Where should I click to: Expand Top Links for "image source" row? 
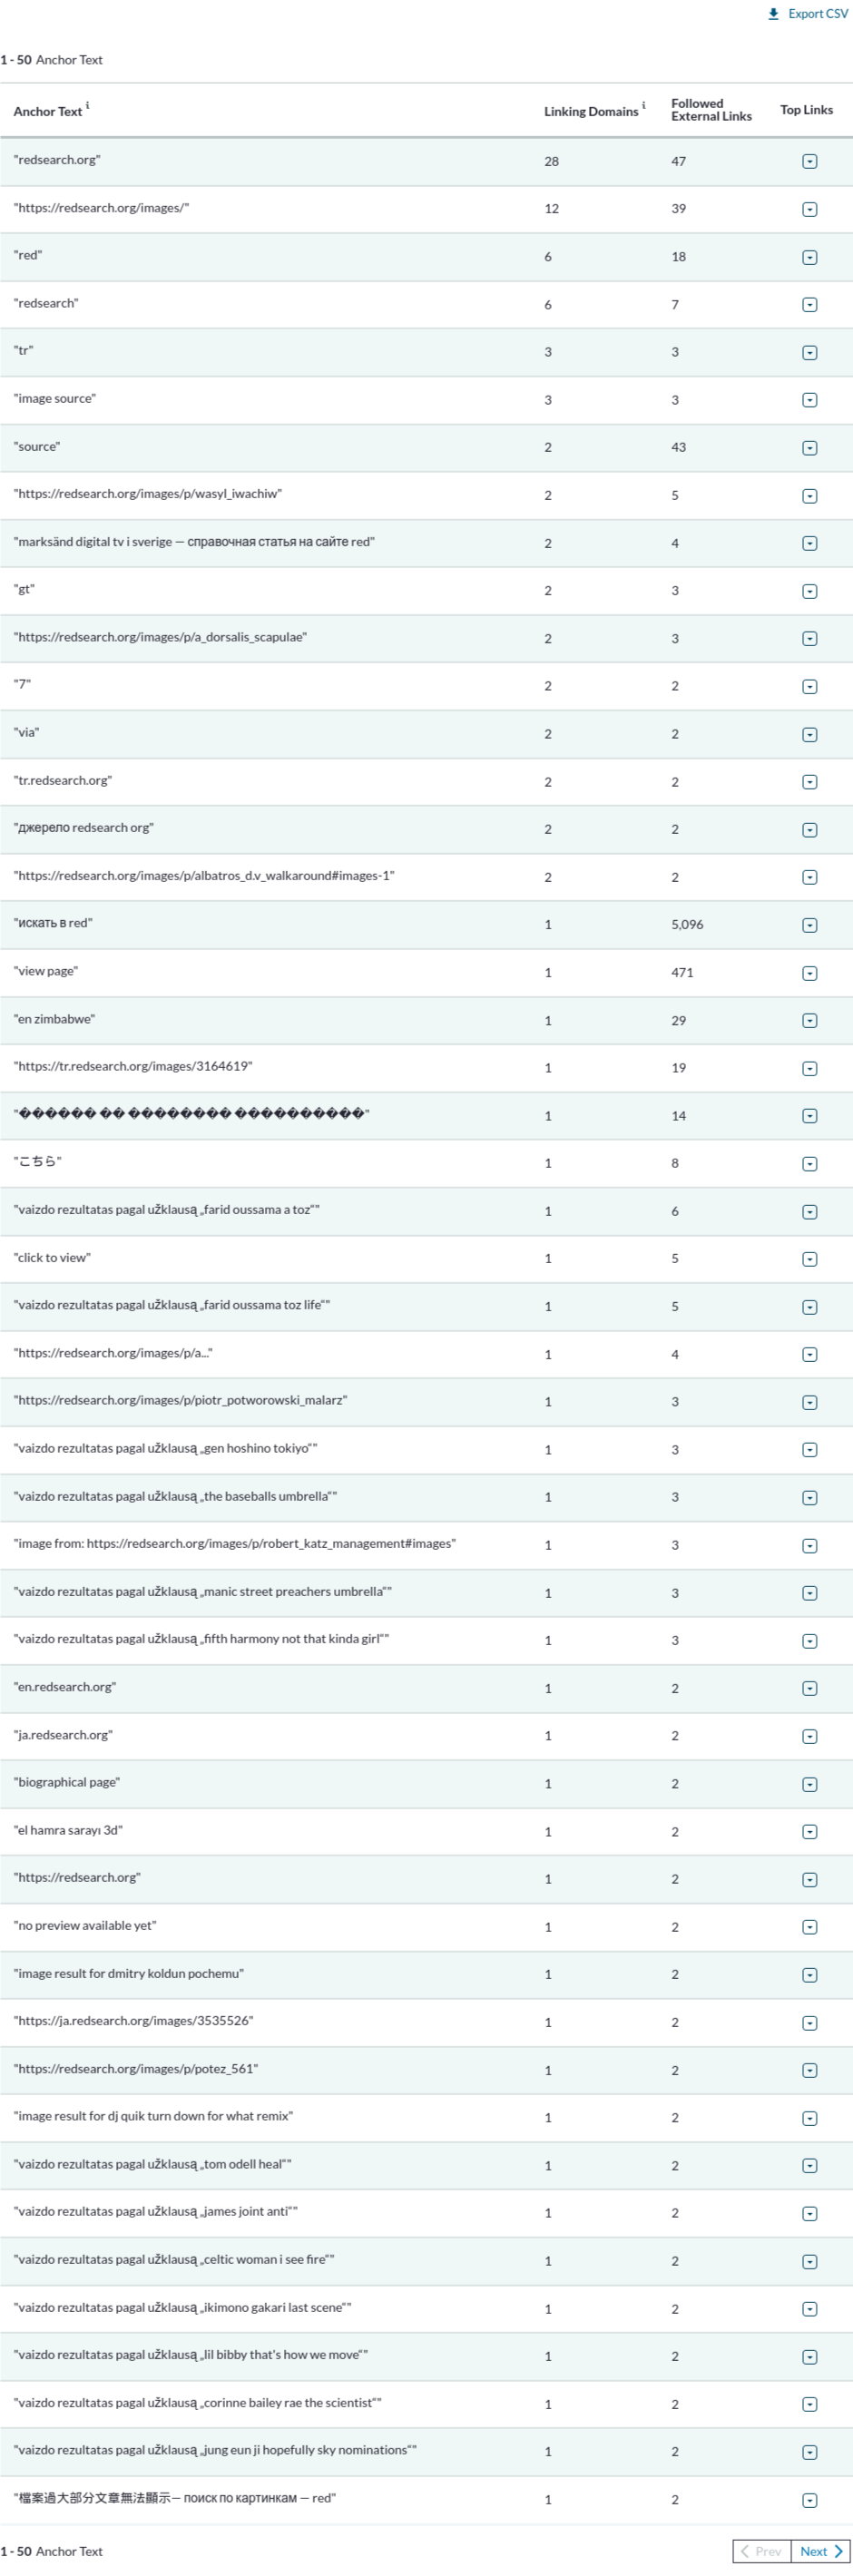[809, 400]
